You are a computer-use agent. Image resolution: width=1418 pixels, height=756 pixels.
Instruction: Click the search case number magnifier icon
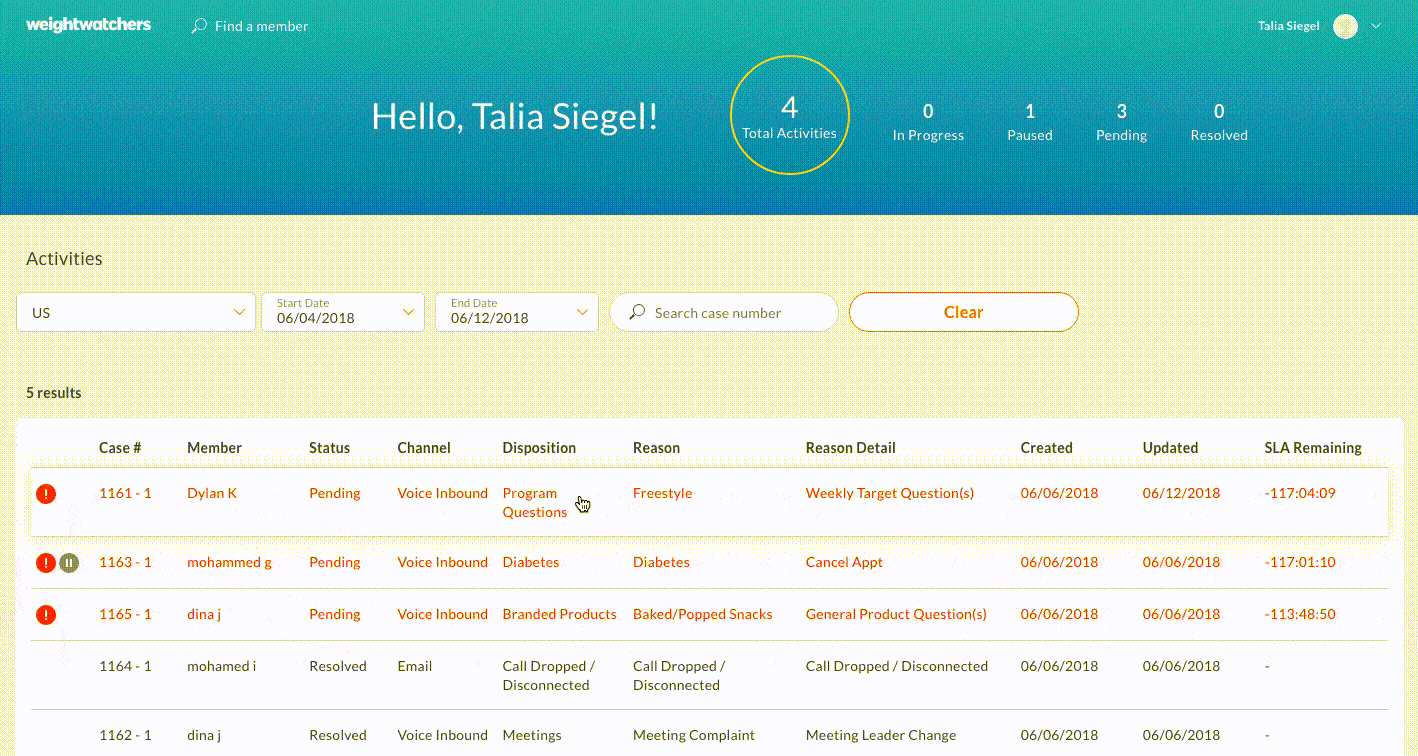tap(637, 313)
